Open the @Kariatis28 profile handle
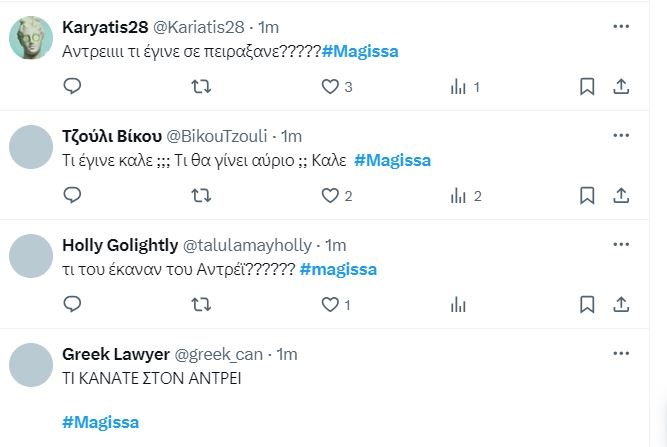667x447 pixels. (199, 27)
